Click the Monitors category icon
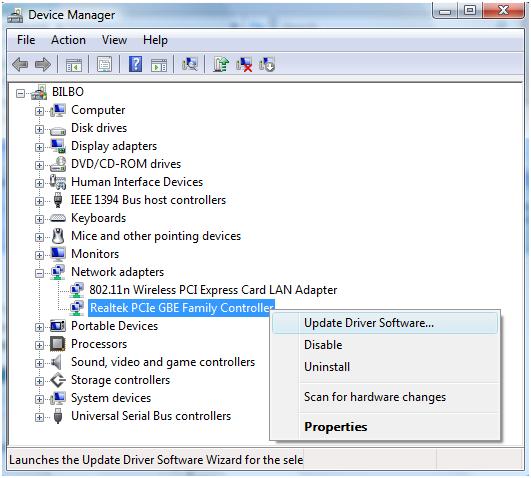531x478 pixels. (x=58, y=254)
